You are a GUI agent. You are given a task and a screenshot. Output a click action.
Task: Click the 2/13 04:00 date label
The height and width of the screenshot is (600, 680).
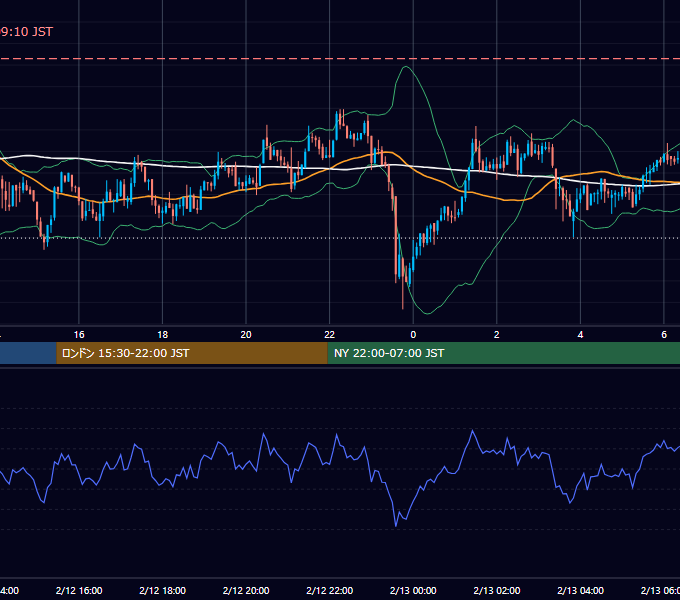[580, 590]
